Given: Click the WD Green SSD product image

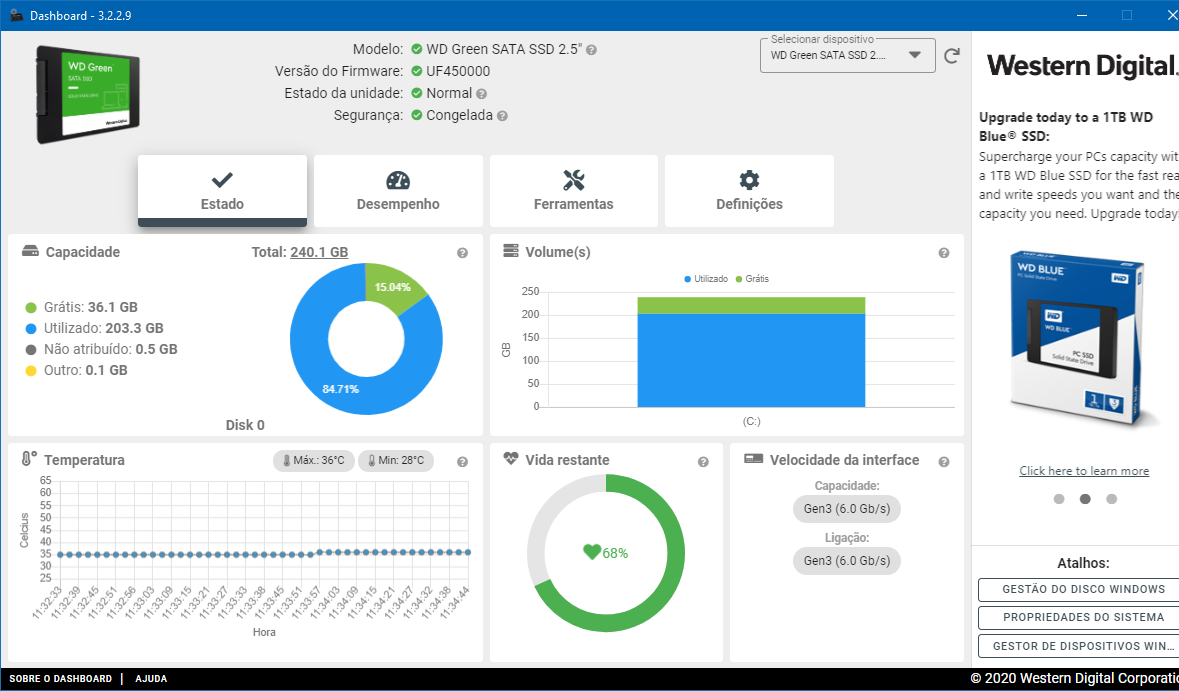Looking at the screenshot, I should 88,94.
